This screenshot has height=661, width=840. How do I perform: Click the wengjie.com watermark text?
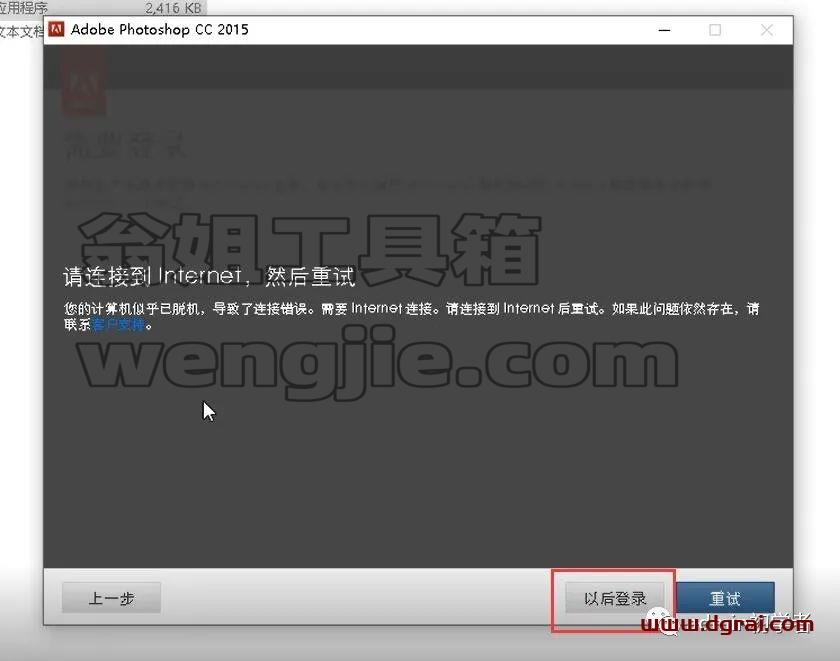point(378,362)
